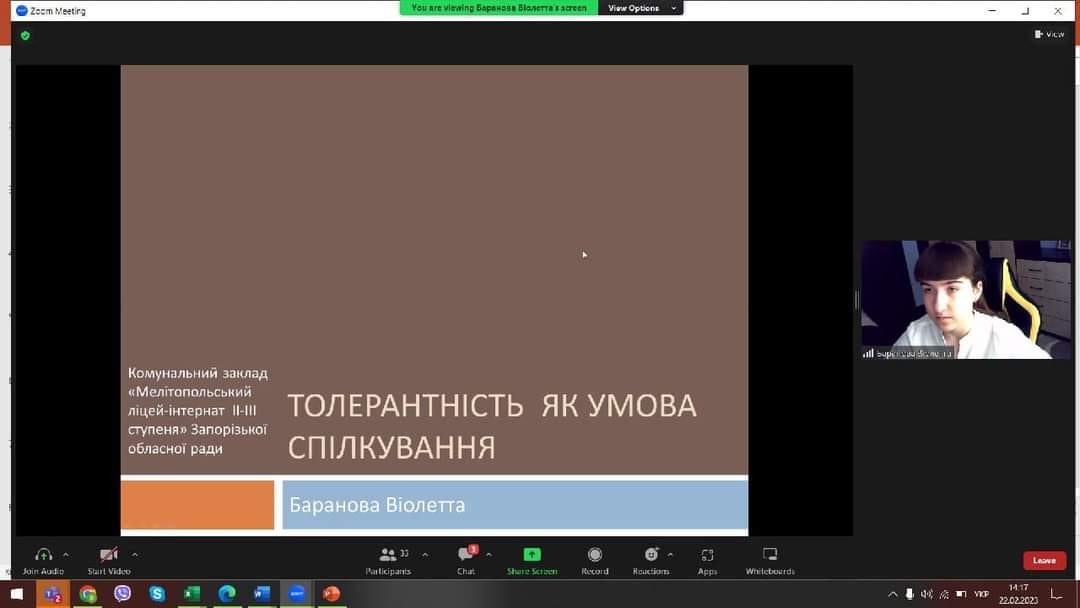Open the Reactions menu
This screenshot has height=608, width=1080.
point(651,555)
